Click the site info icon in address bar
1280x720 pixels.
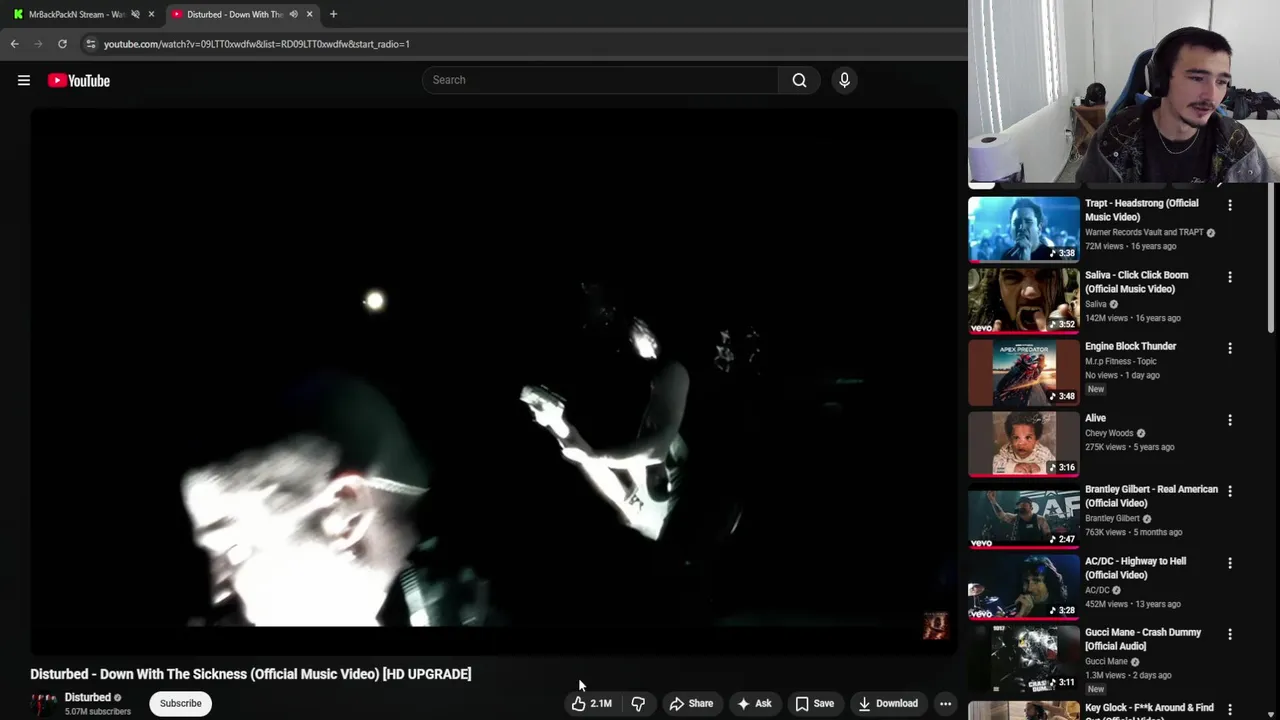(x=91, y=44)
